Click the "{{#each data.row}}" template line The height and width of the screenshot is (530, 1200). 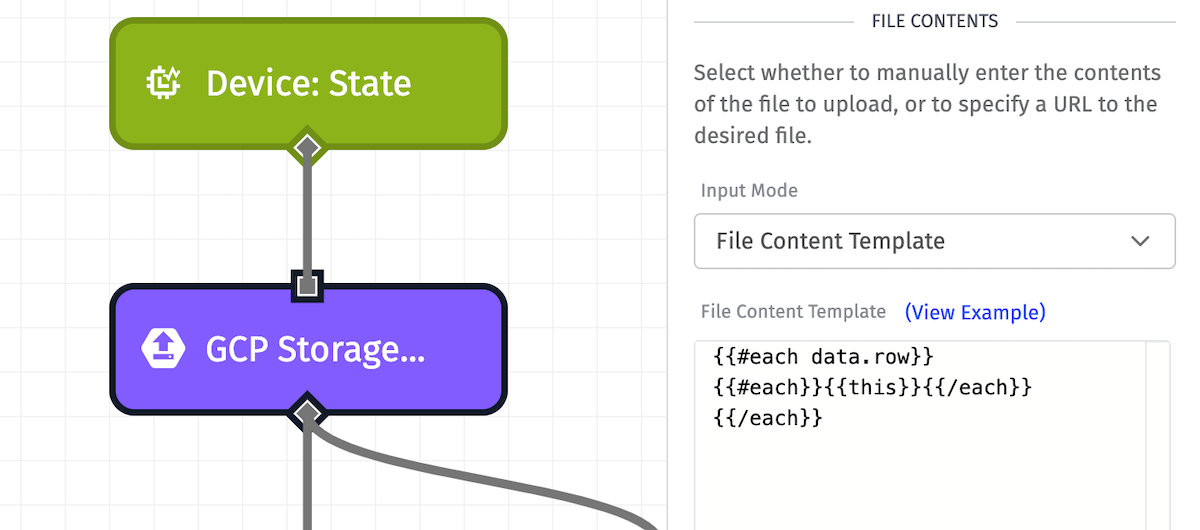click(x=824, y=356)
